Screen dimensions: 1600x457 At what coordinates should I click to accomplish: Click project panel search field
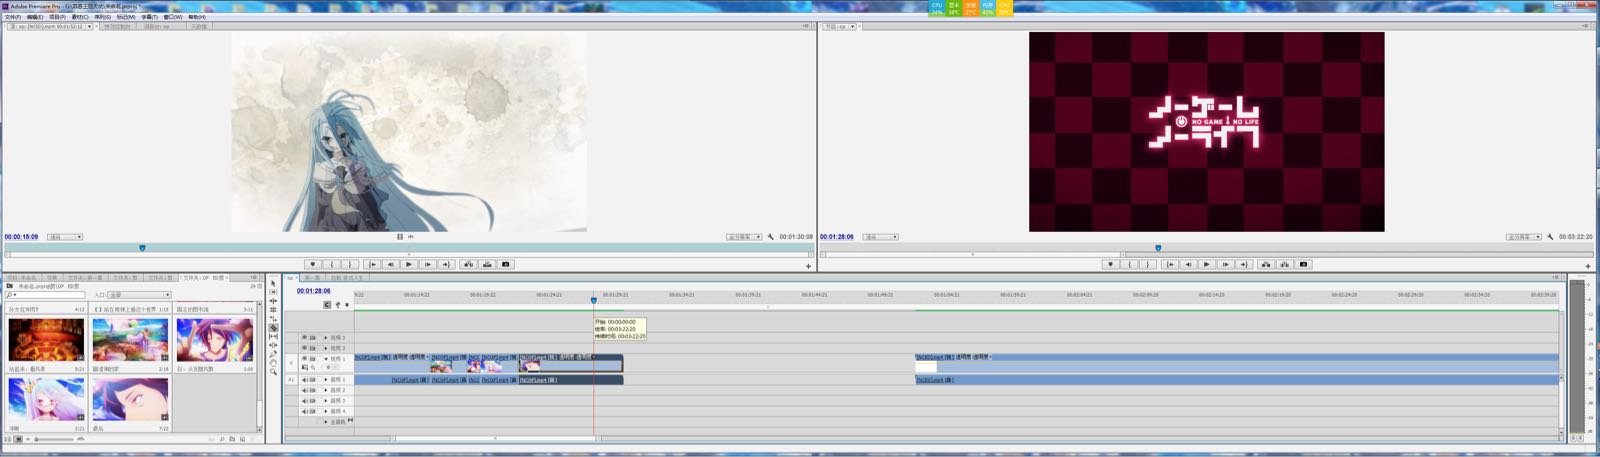[45, 295]
